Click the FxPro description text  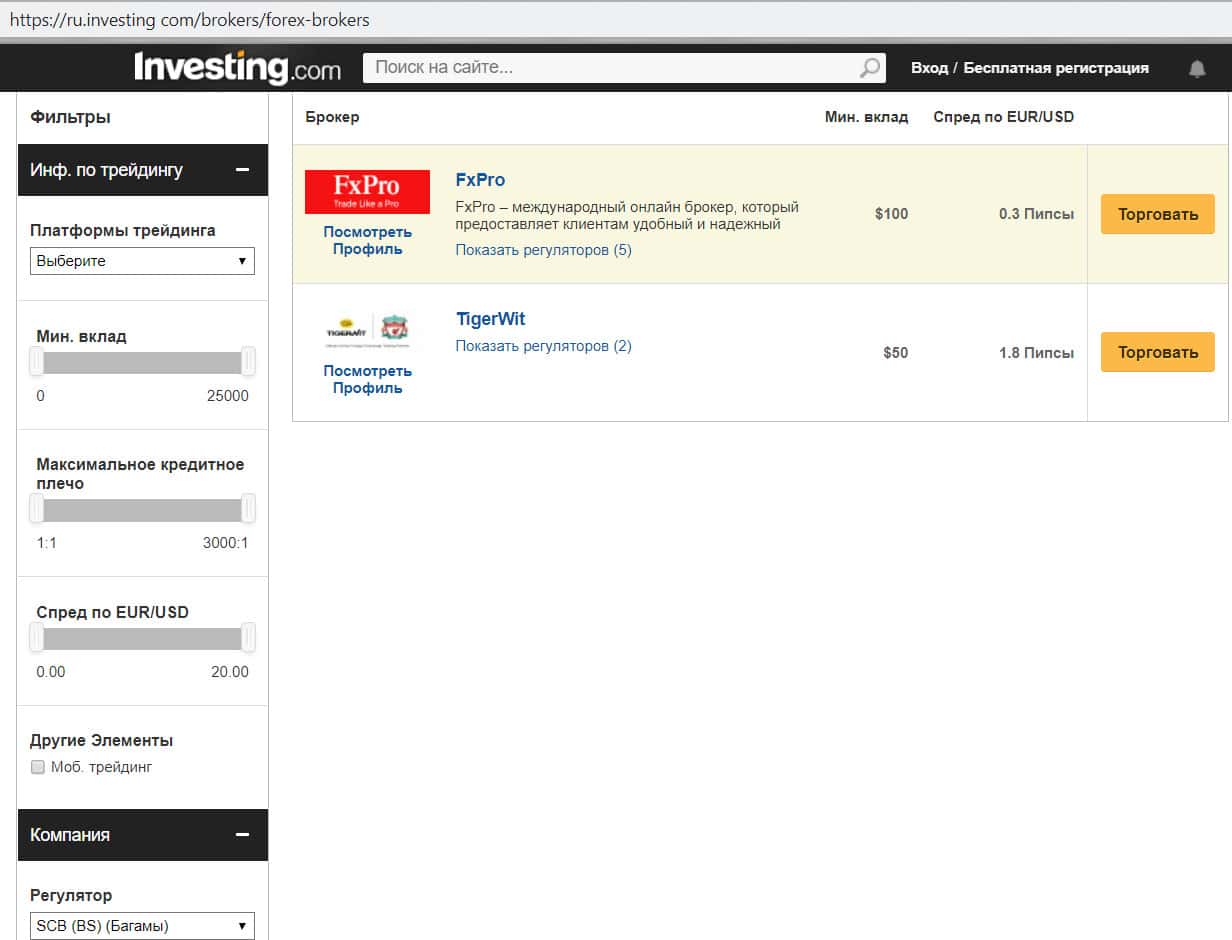coord(627,216)
